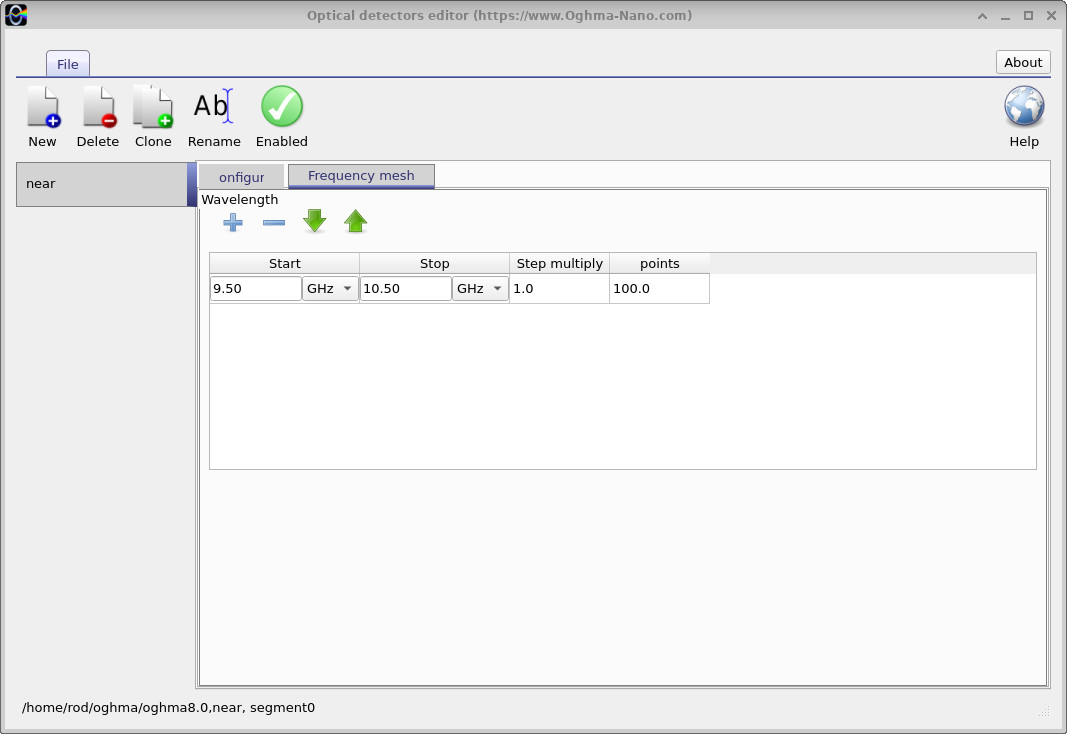The width and height of the screenshot is (1067, 734).
Task: Click the Start column header
Action: 284,263
